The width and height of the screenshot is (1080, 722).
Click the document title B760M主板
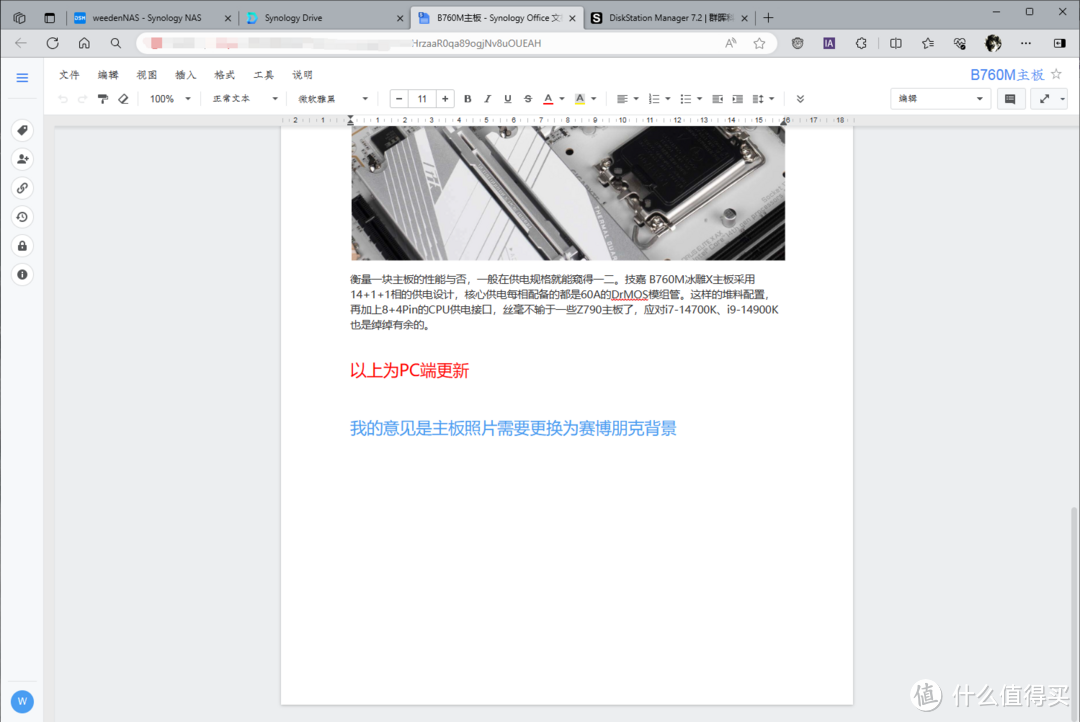coord(1007,74)
